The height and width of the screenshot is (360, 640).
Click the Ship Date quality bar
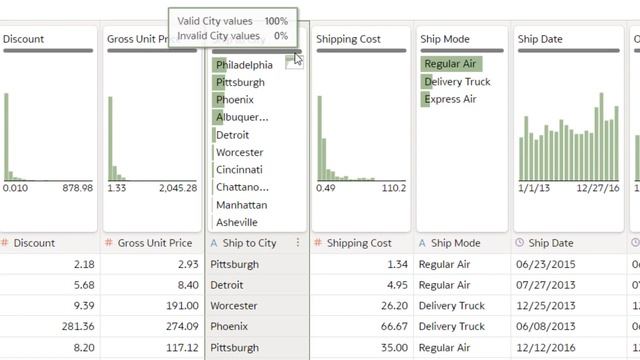coord(569,51)
